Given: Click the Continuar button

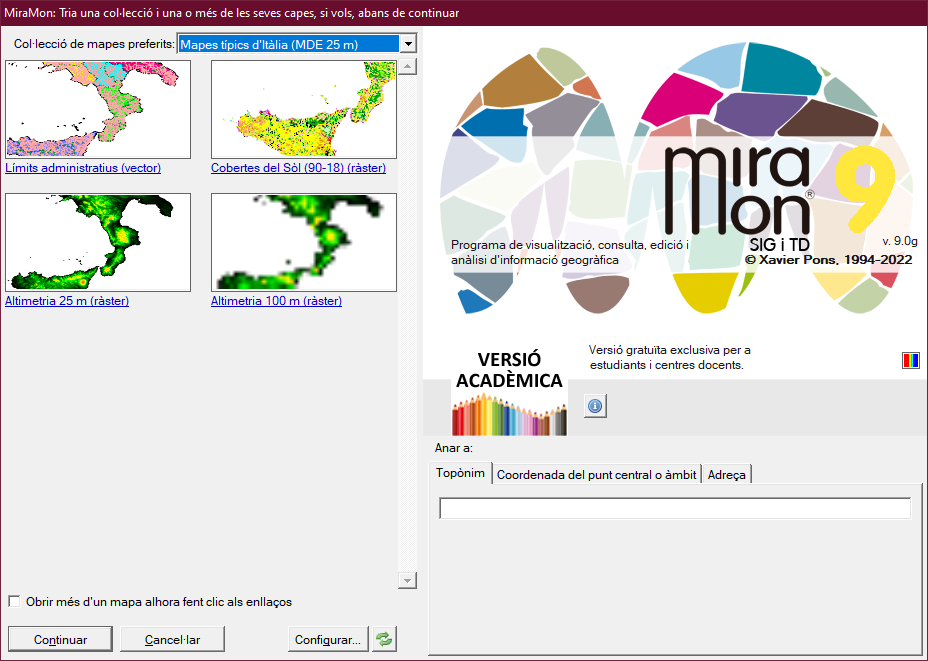Looking at the screenshot, I should pyautogui.click(x=60, y=639).
